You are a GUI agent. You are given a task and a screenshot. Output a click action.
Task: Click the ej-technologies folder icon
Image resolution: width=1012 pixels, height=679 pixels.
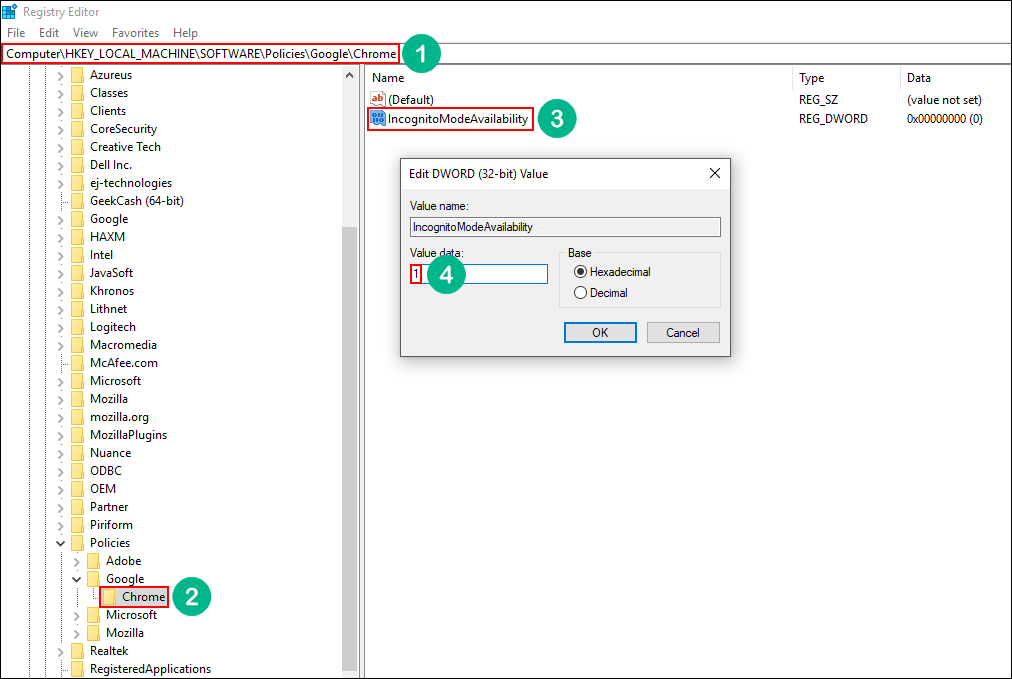(77, 183)
